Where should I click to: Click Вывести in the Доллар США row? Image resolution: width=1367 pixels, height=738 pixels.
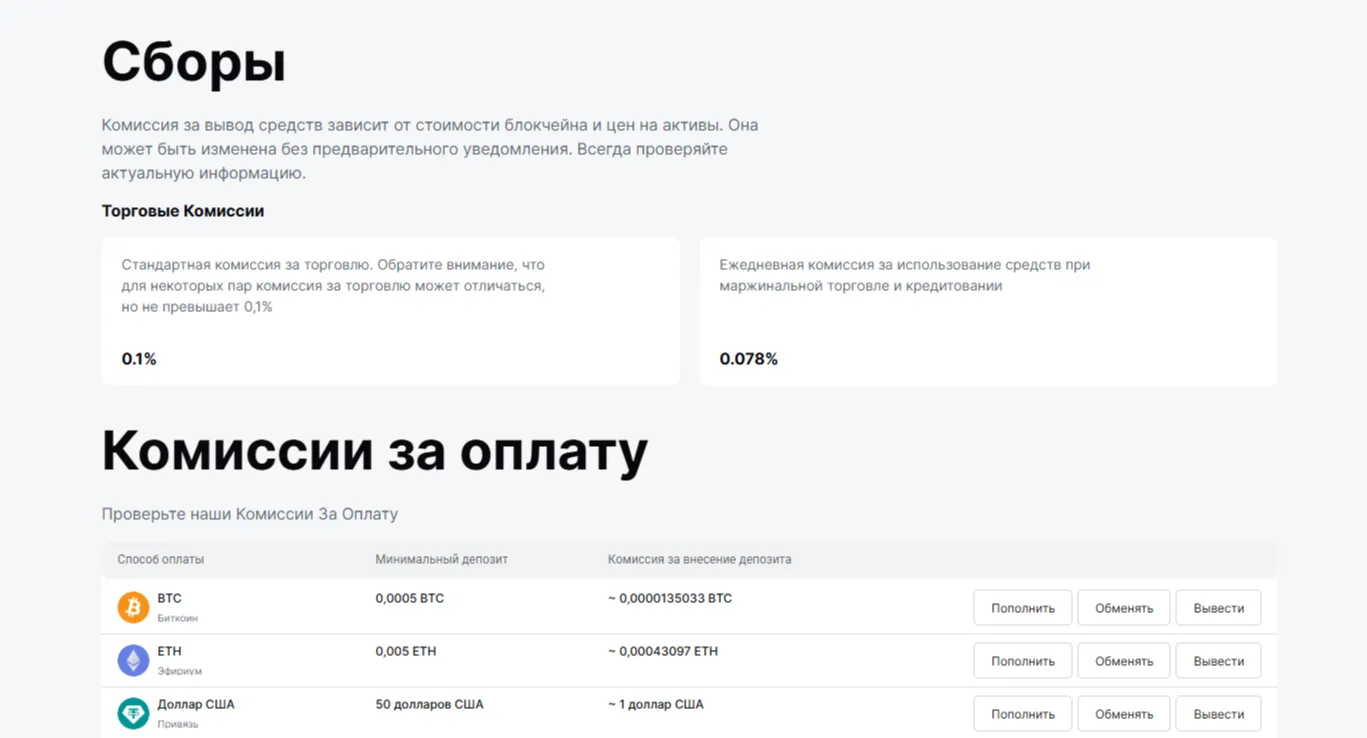tap(1218, 714)
